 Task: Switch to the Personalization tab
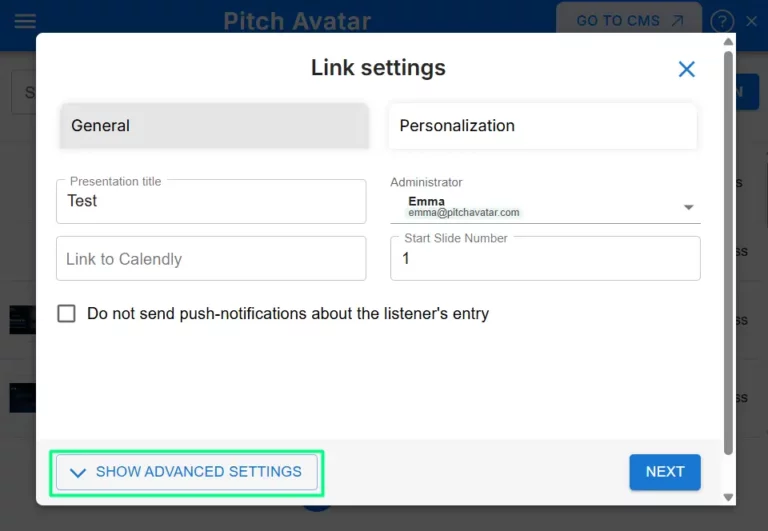[x=541, y=126]
